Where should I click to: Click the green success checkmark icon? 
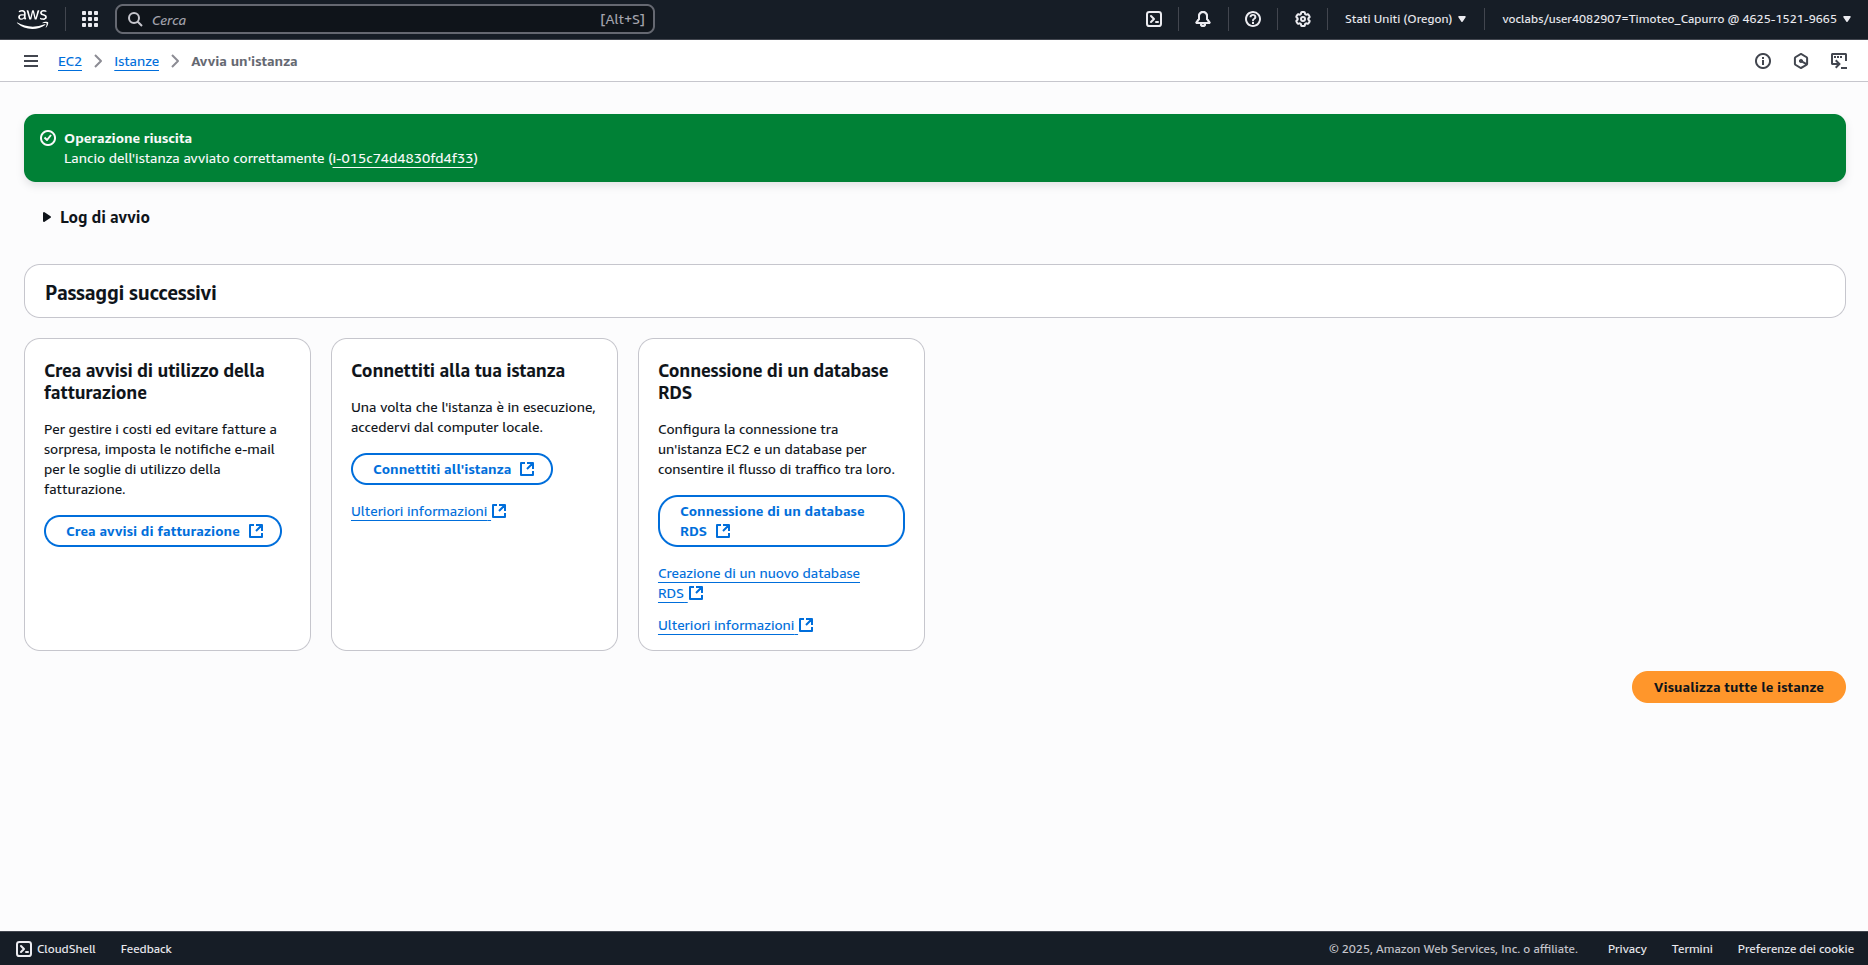(x=47, y=138)
